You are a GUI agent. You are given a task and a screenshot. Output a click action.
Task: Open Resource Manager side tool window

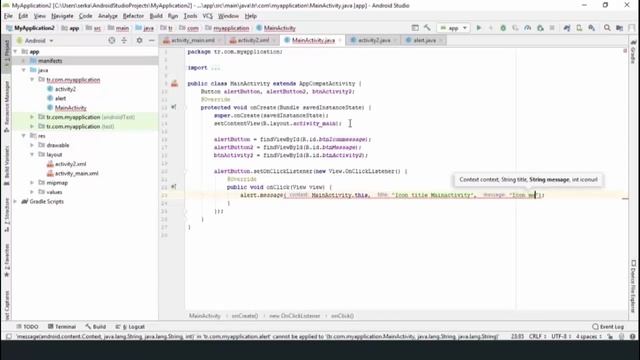7,106
